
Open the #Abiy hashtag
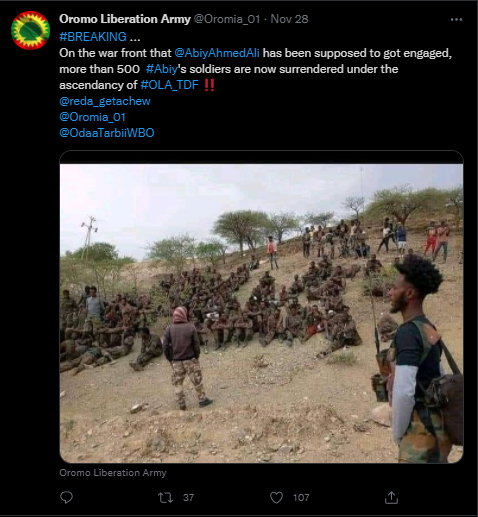click(162, 69)
